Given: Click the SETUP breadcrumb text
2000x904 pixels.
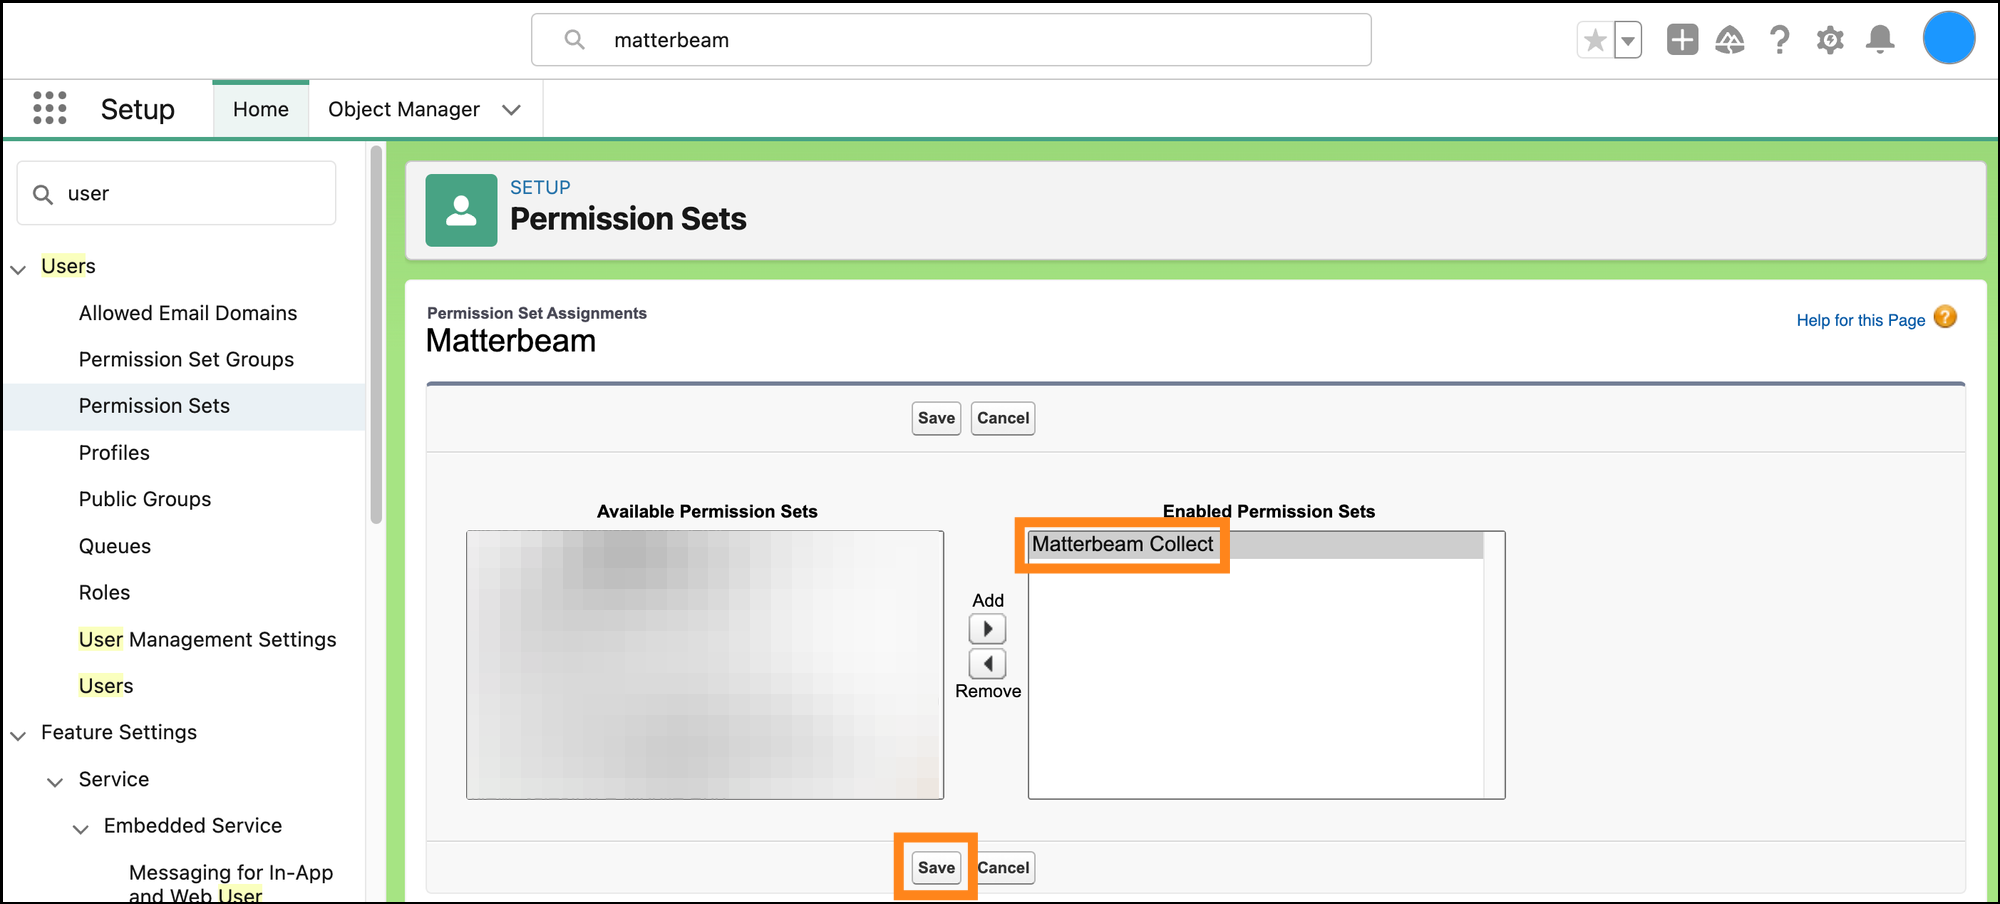Looking at the screenshot, I should pos(540,187).
